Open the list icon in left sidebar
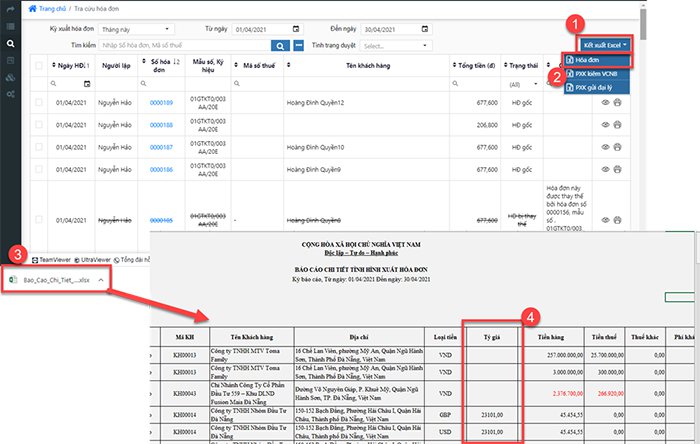700x444 pixels. pos(10,26)
